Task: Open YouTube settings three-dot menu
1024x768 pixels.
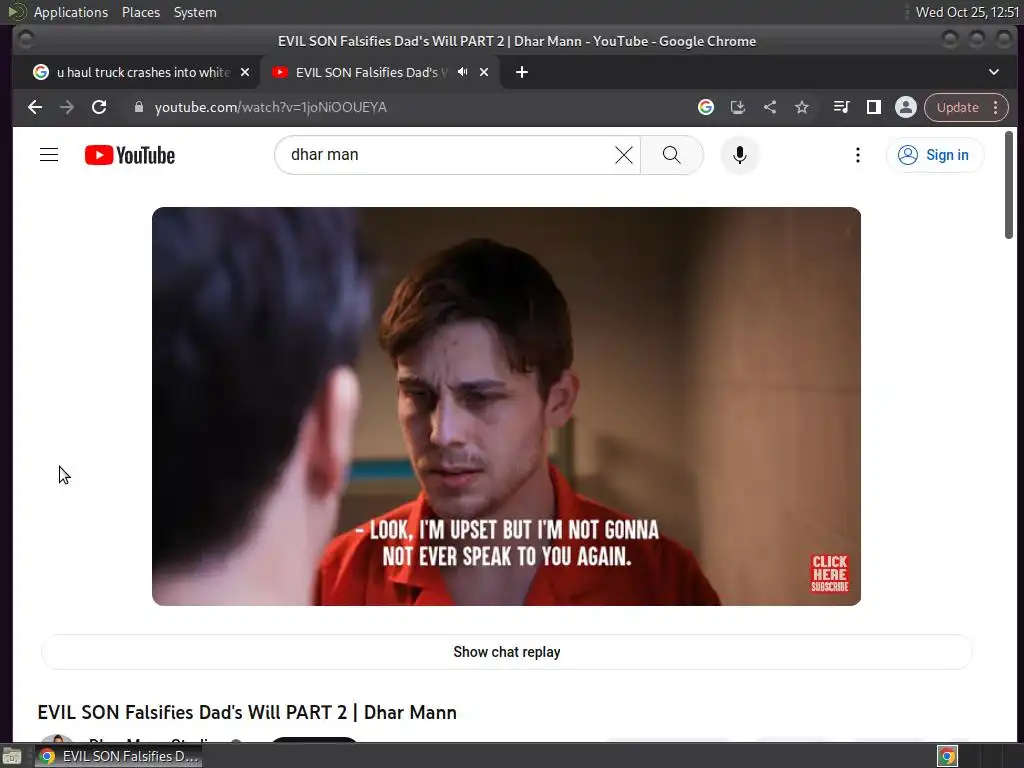Action: 857,155
